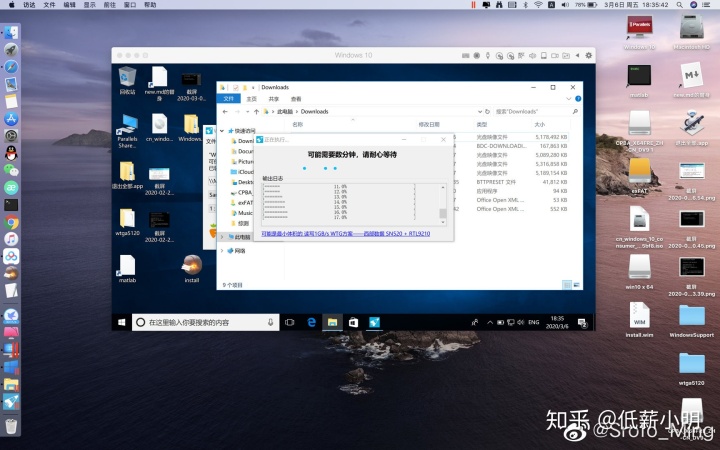Image resolution: width=720 pixels, height=450 pixels.
Task: Open the macOS 前往 menu
Action: (x=110, y=5)
